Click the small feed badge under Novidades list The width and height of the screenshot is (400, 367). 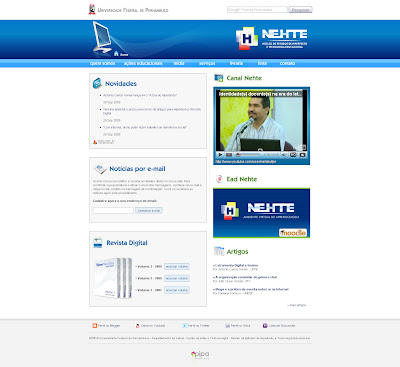click(104, 142)
